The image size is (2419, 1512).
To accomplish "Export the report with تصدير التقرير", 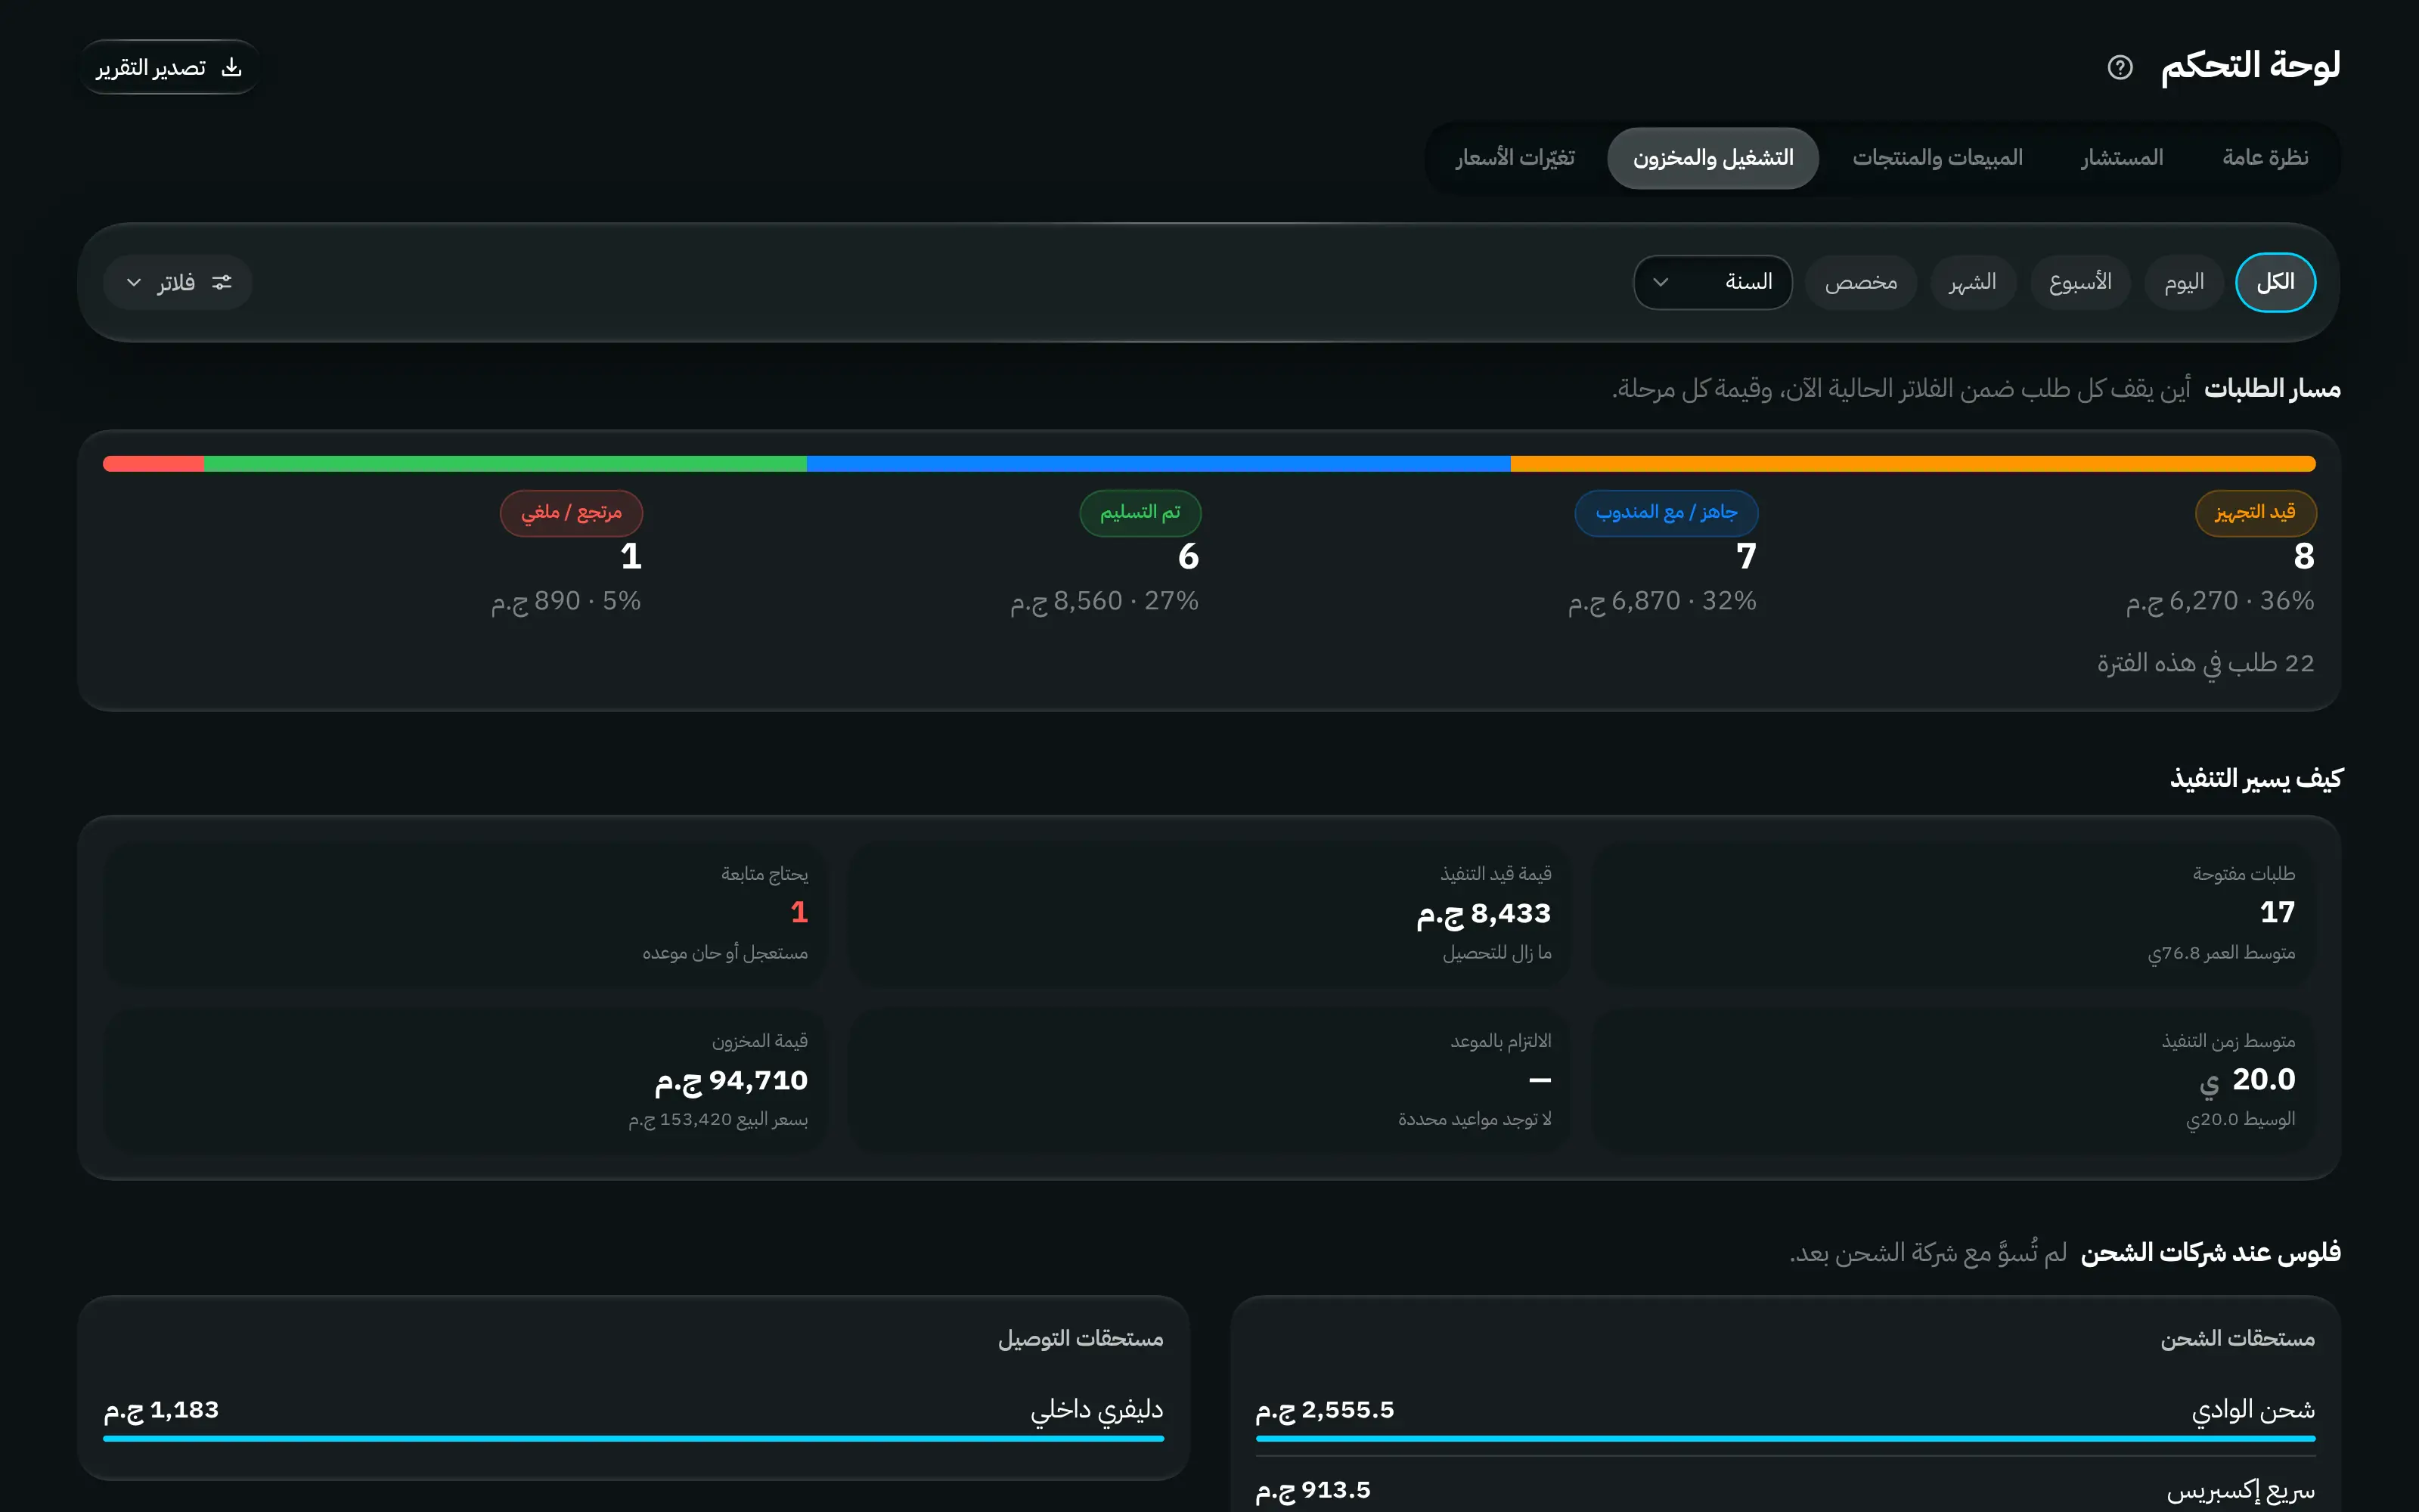I will point(169,67).
